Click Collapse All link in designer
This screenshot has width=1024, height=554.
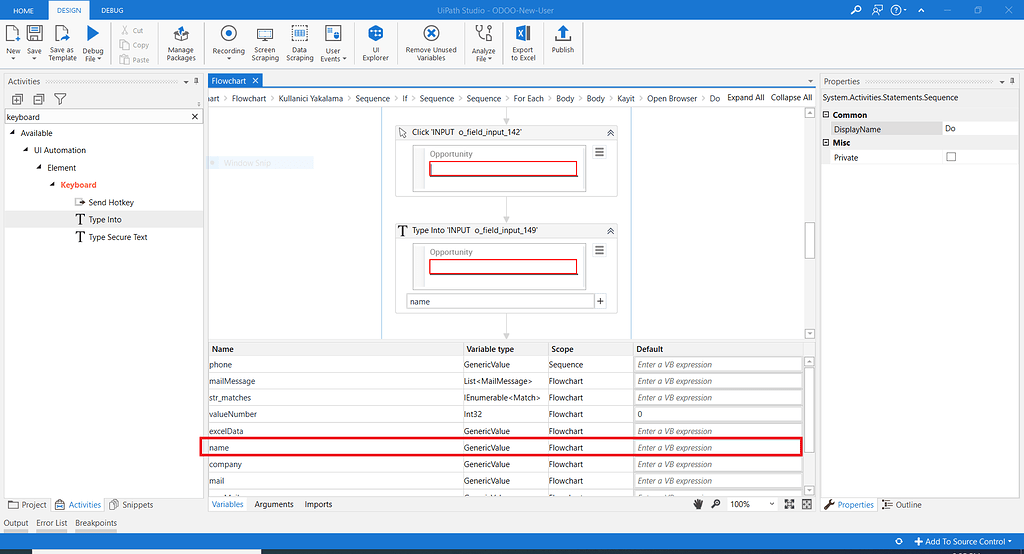point(792,97)
